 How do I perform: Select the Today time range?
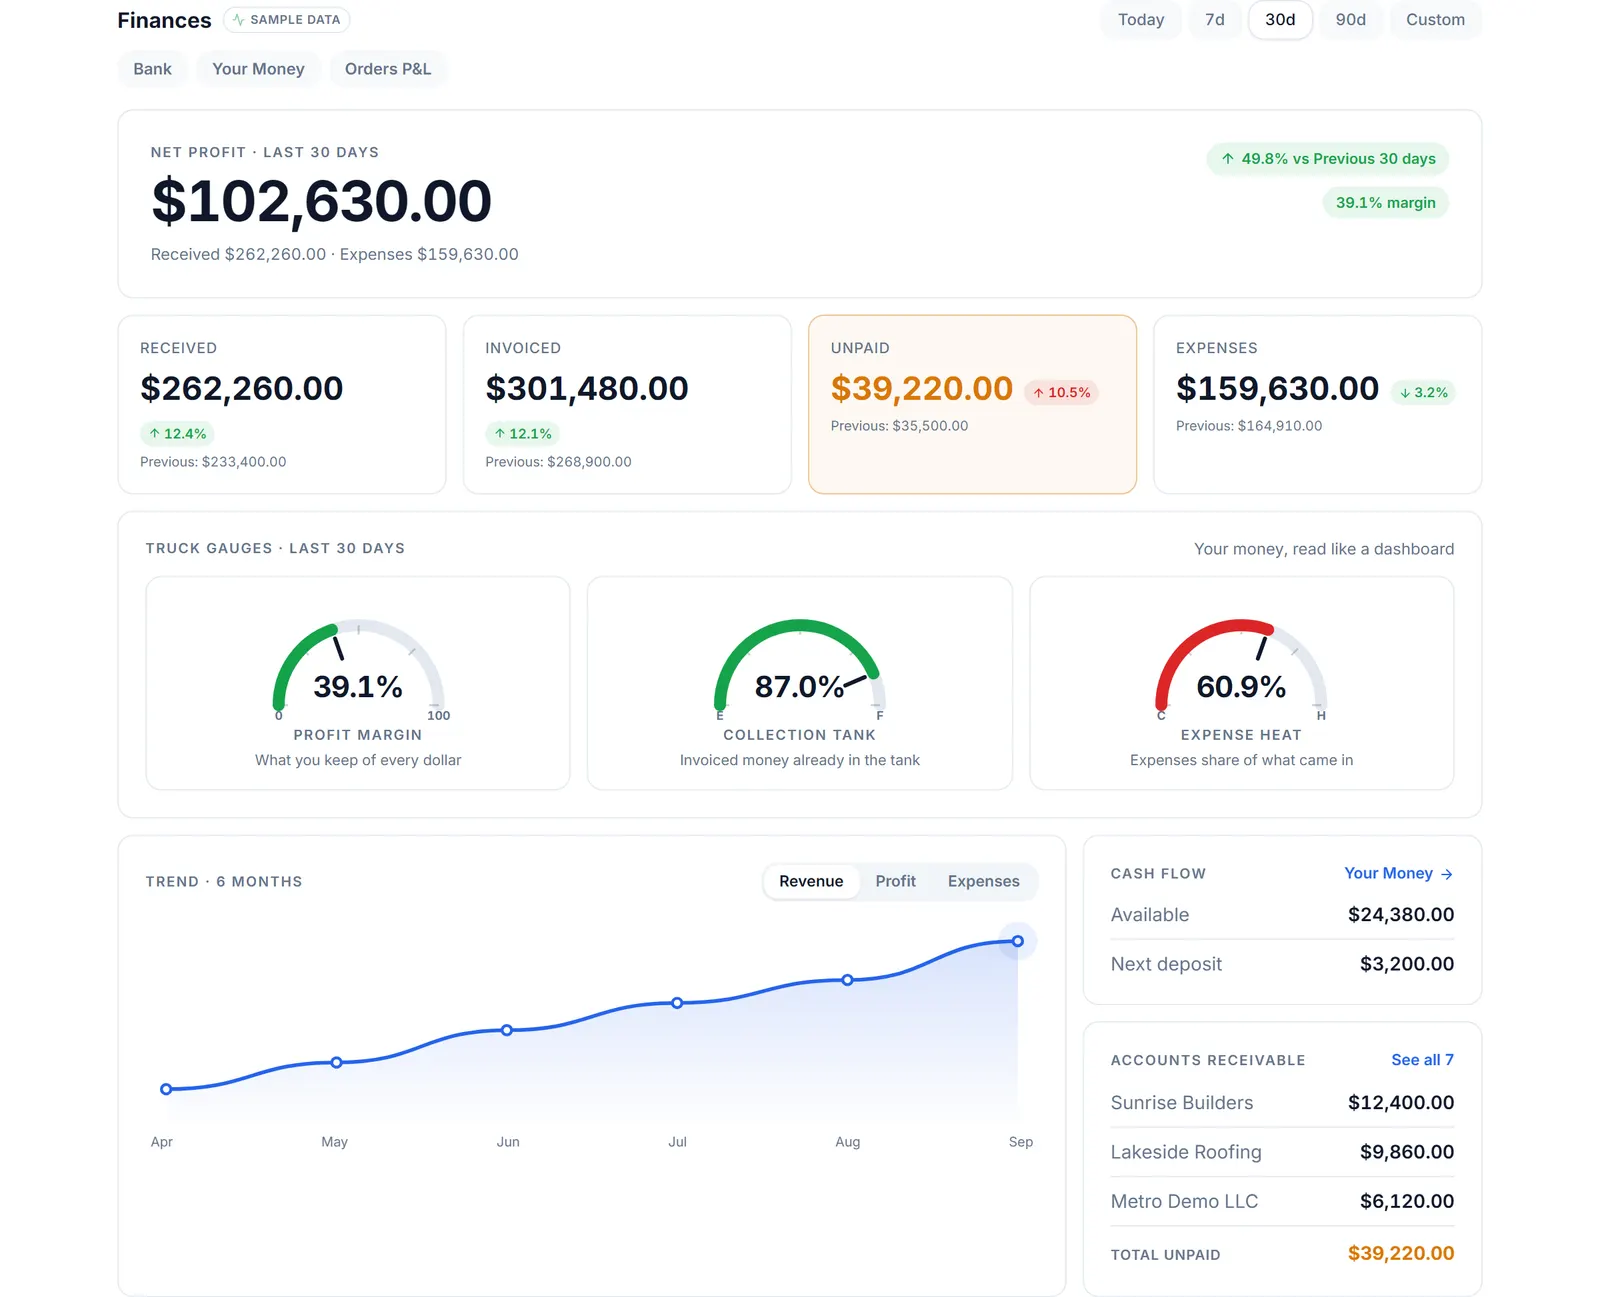pos(1141,20)
